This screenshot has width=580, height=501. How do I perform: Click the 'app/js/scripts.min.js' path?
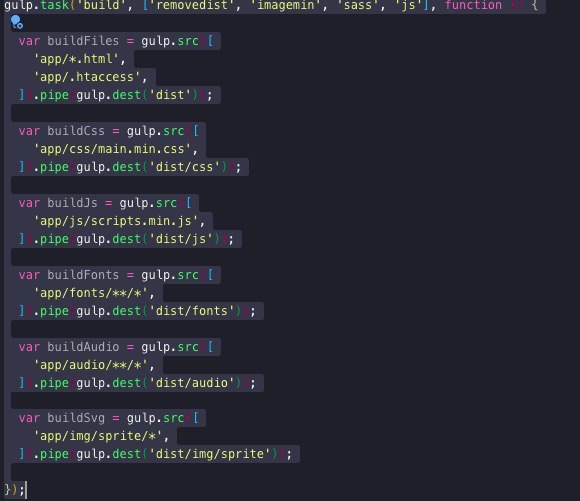click(116, 221)
